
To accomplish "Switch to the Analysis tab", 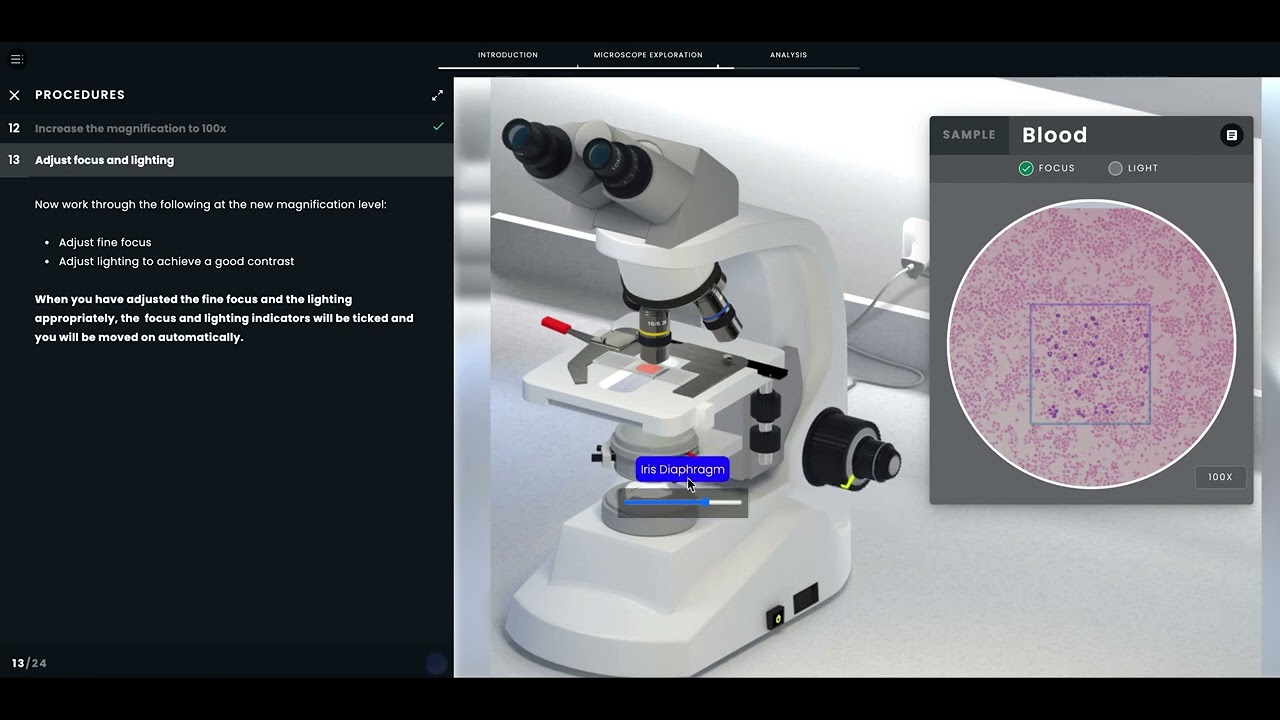I will 788,55.
